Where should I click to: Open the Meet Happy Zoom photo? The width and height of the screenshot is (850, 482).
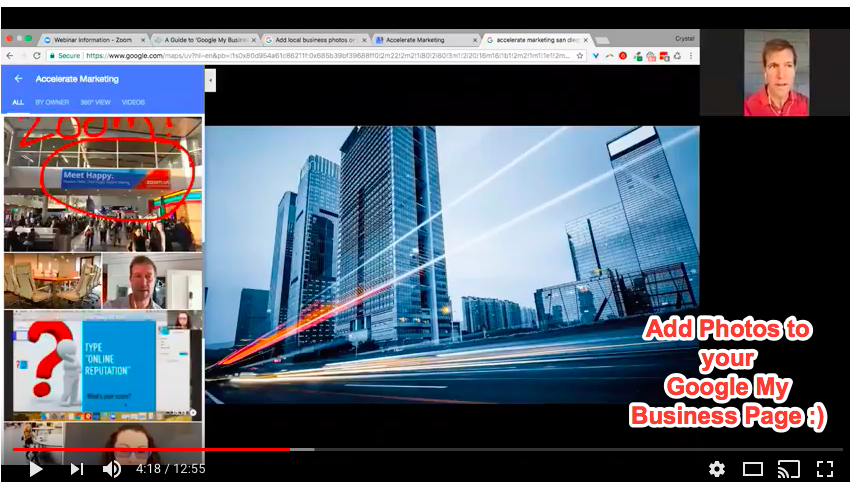[101, 182]
